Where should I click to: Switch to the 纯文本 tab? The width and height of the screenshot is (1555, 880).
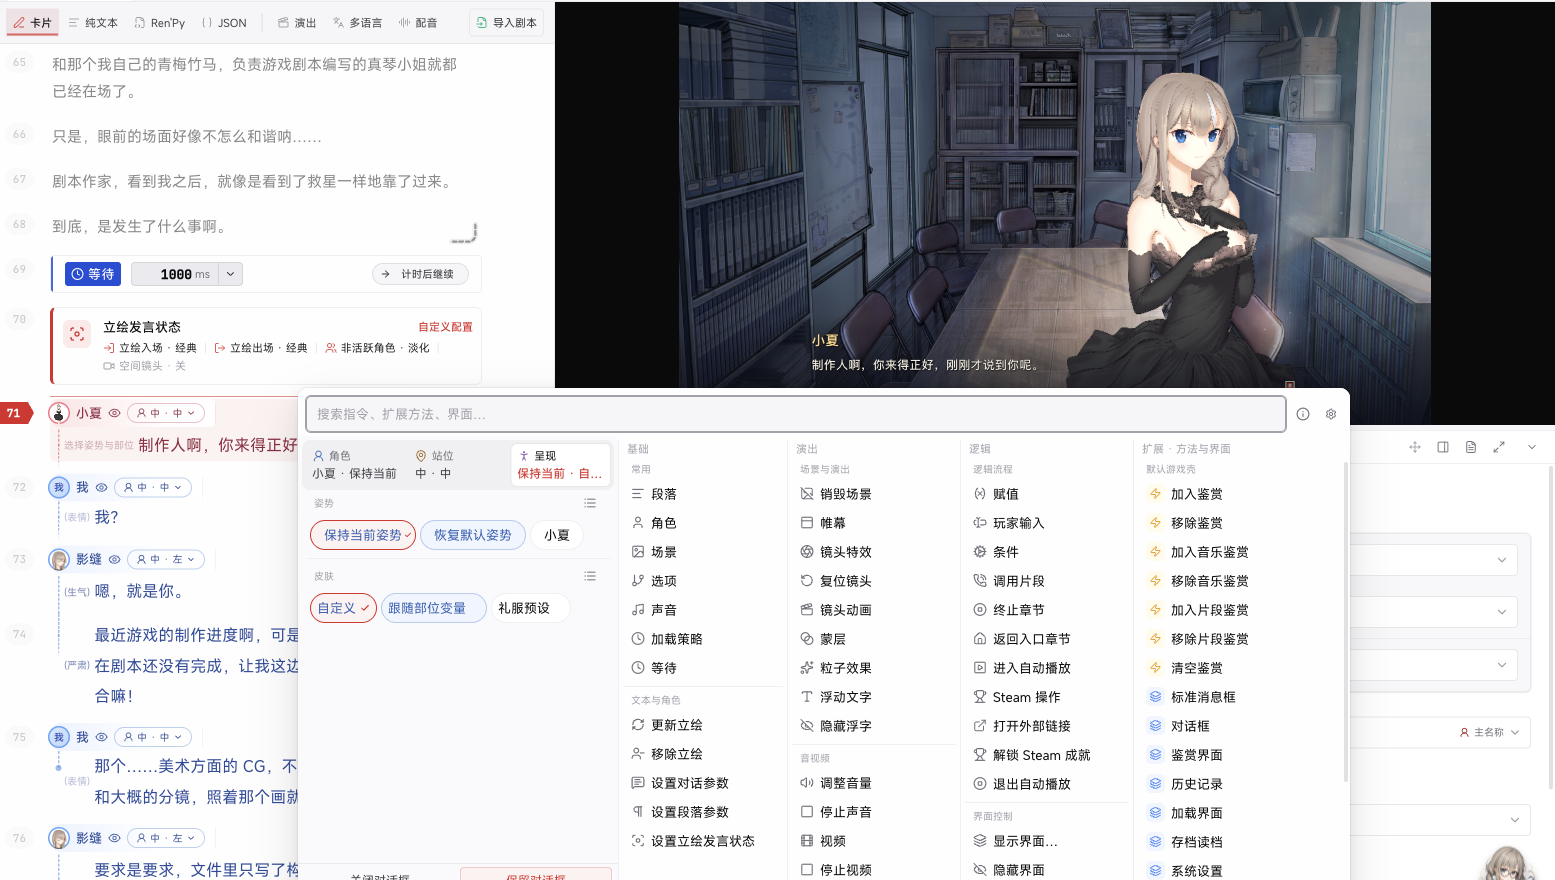coord(94,22)
